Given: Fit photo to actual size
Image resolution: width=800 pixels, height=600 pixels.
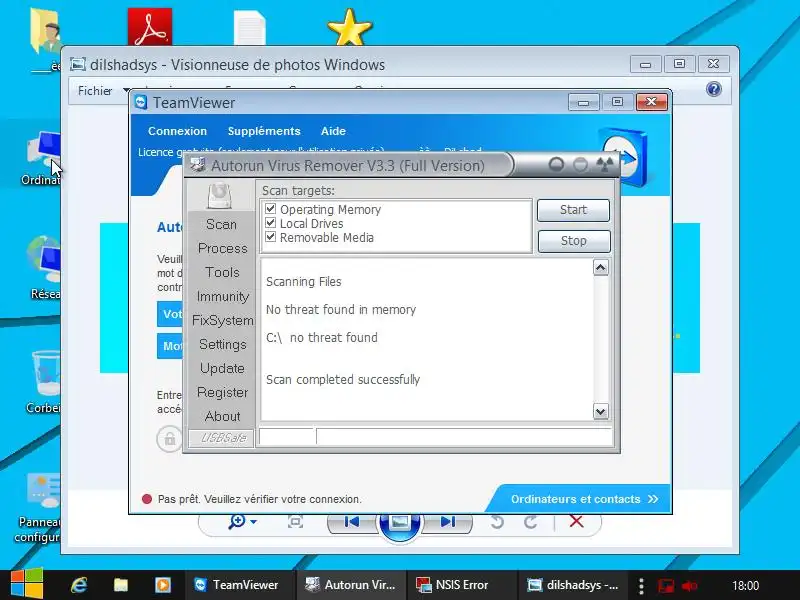Looking at the screenshot, I should point(295,521).
